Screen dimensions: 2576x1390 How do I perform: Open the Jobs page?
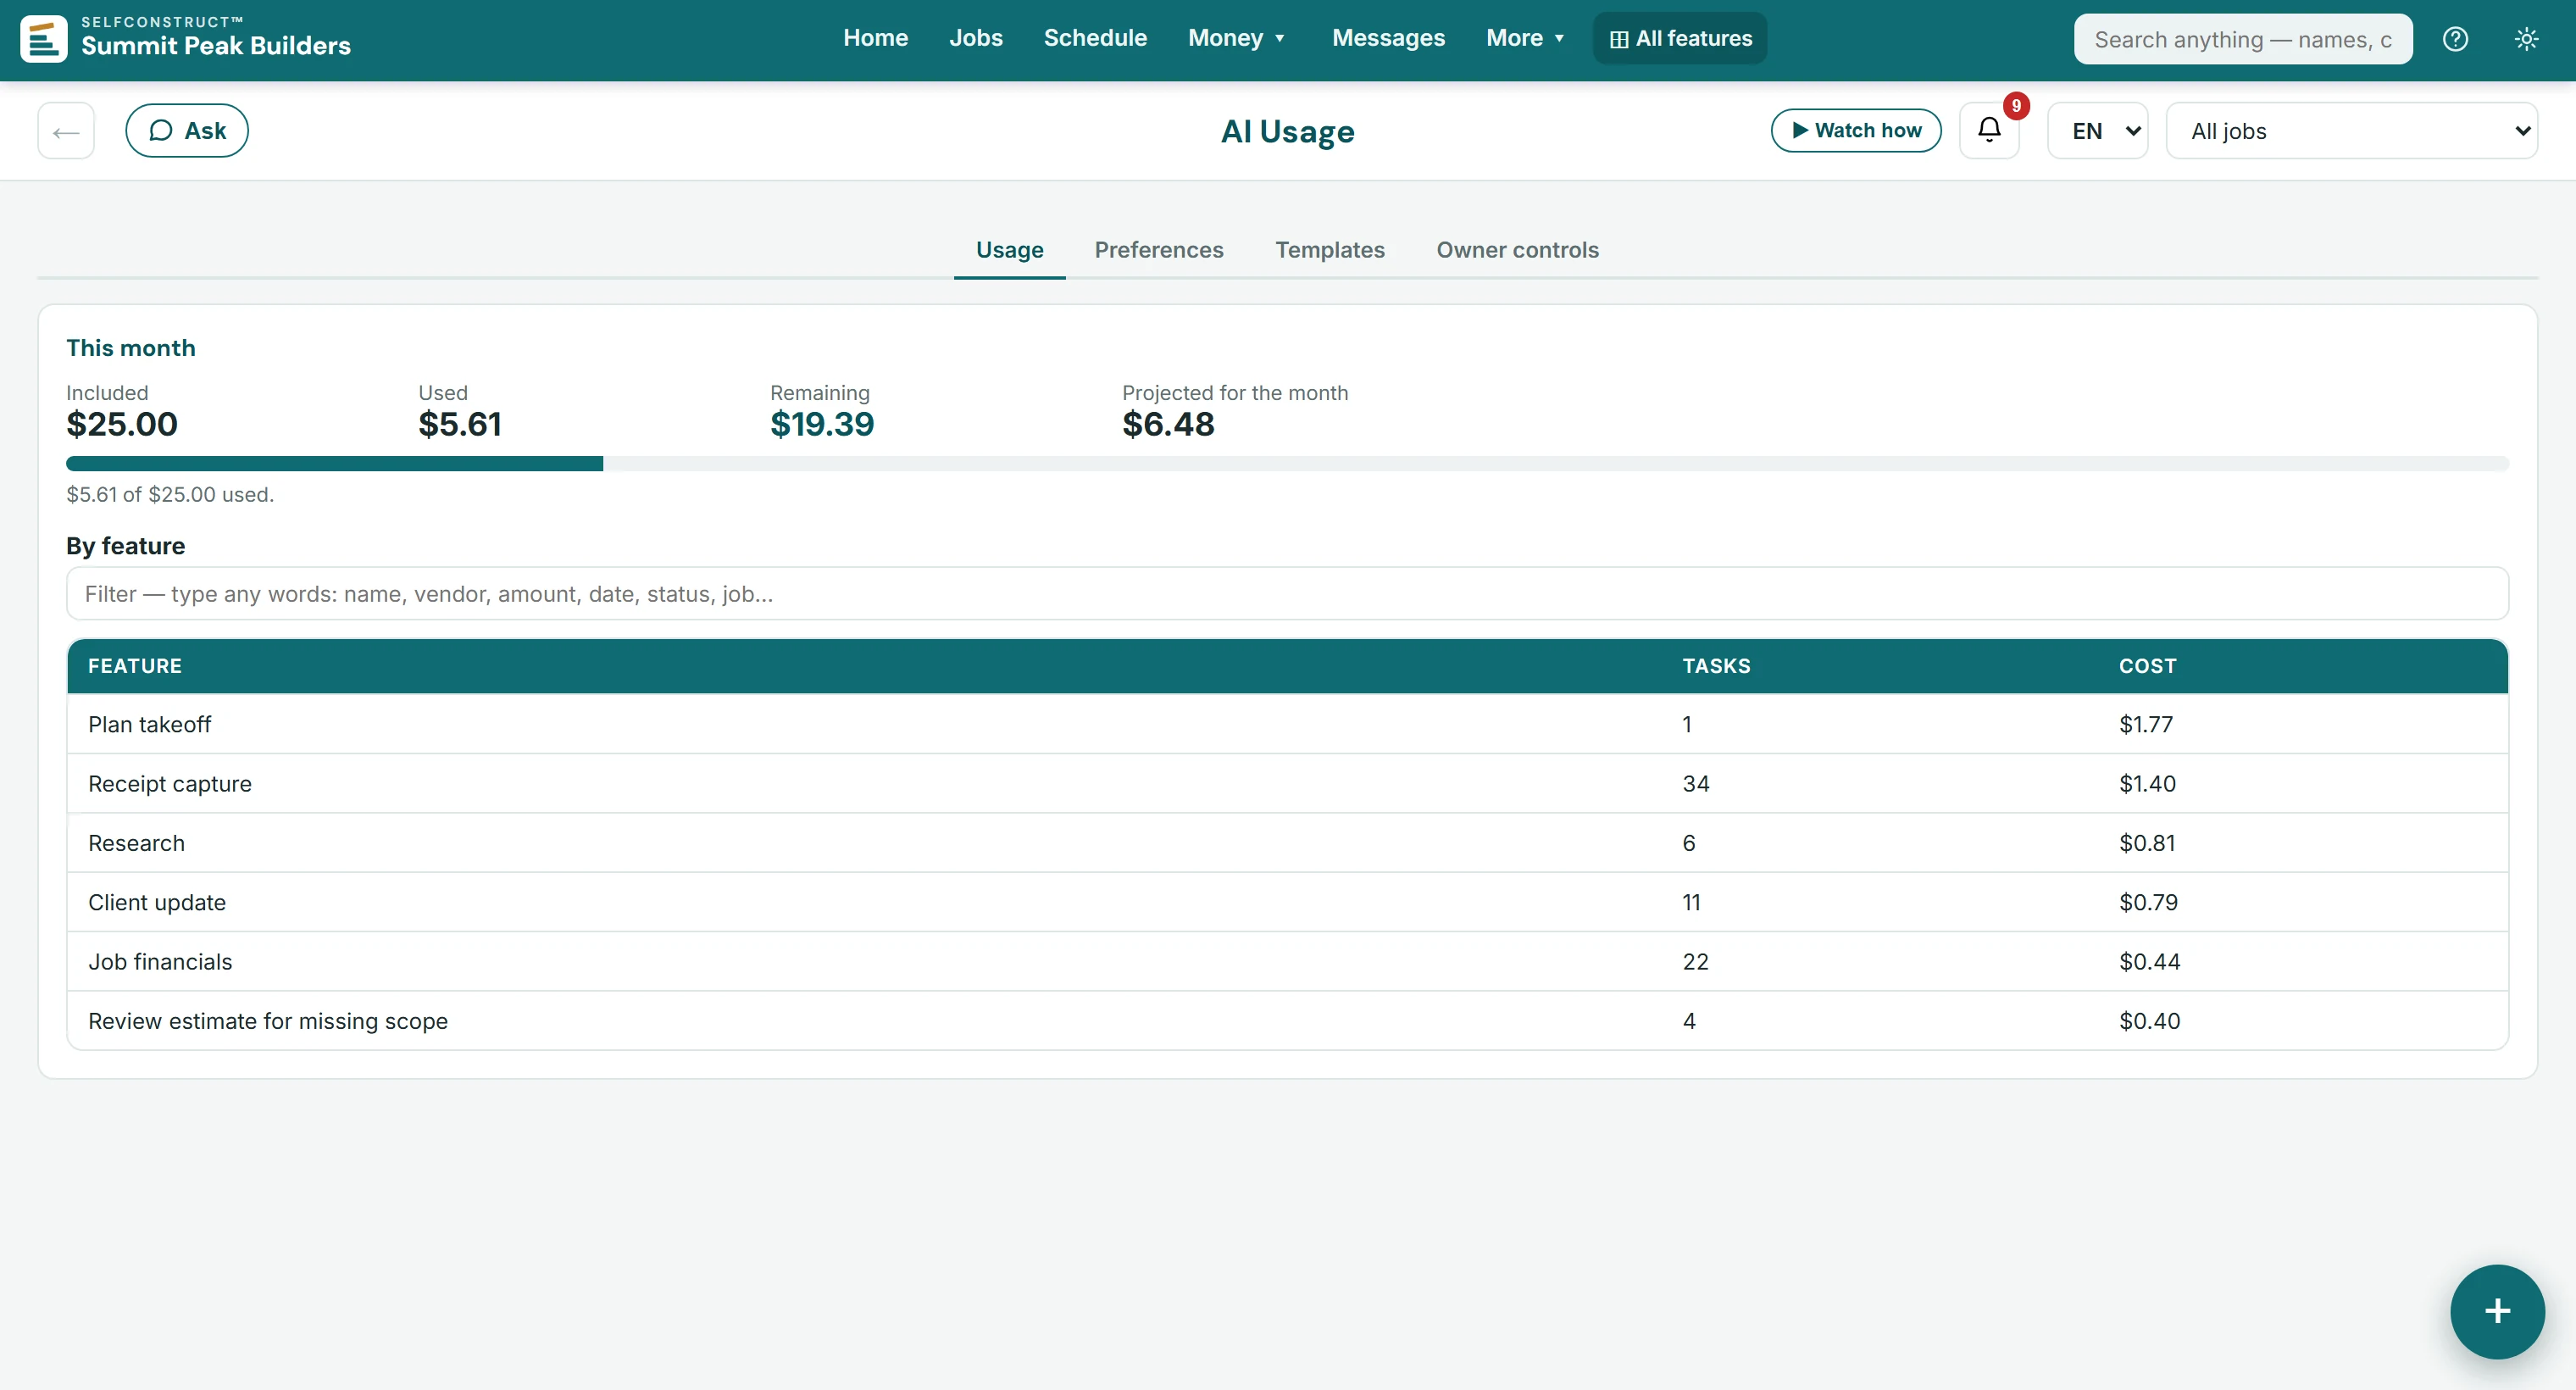975,38
